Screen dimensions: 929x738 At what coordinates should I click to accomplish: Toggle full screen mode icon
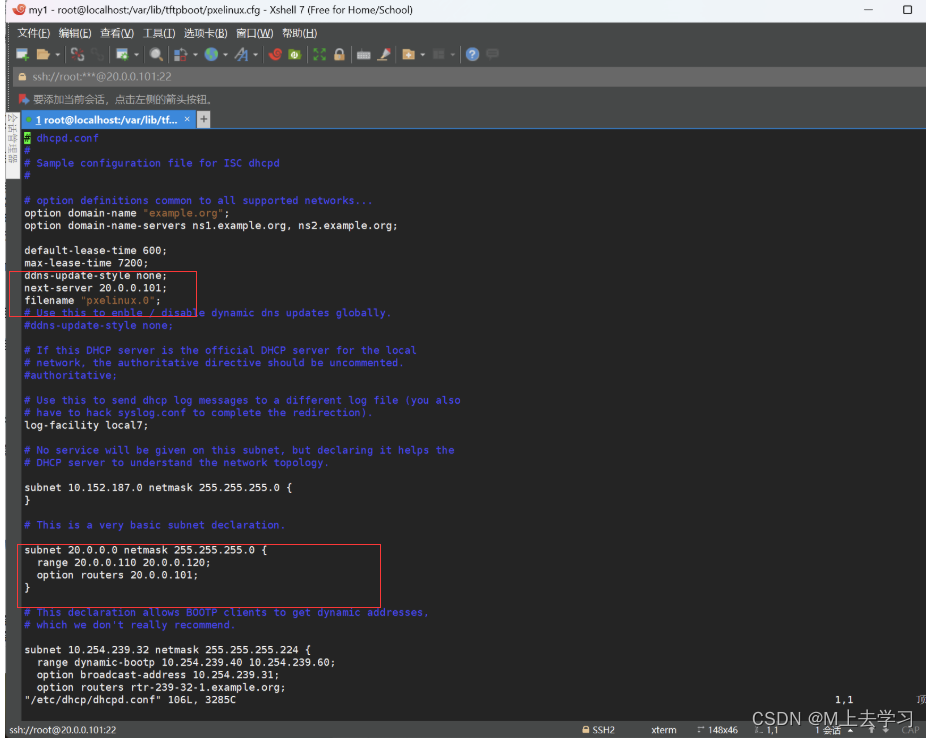pyautogui.click(x=318, y=54)
